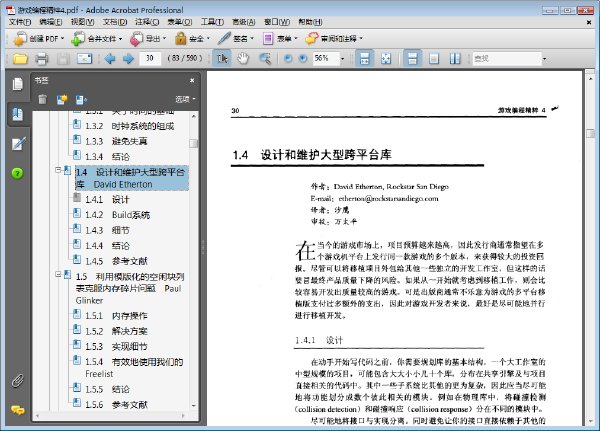Image resolution: width=600 pixels, height=431 pixels.
Task: Open the 签名 dropdown
Action: (236, 39)
